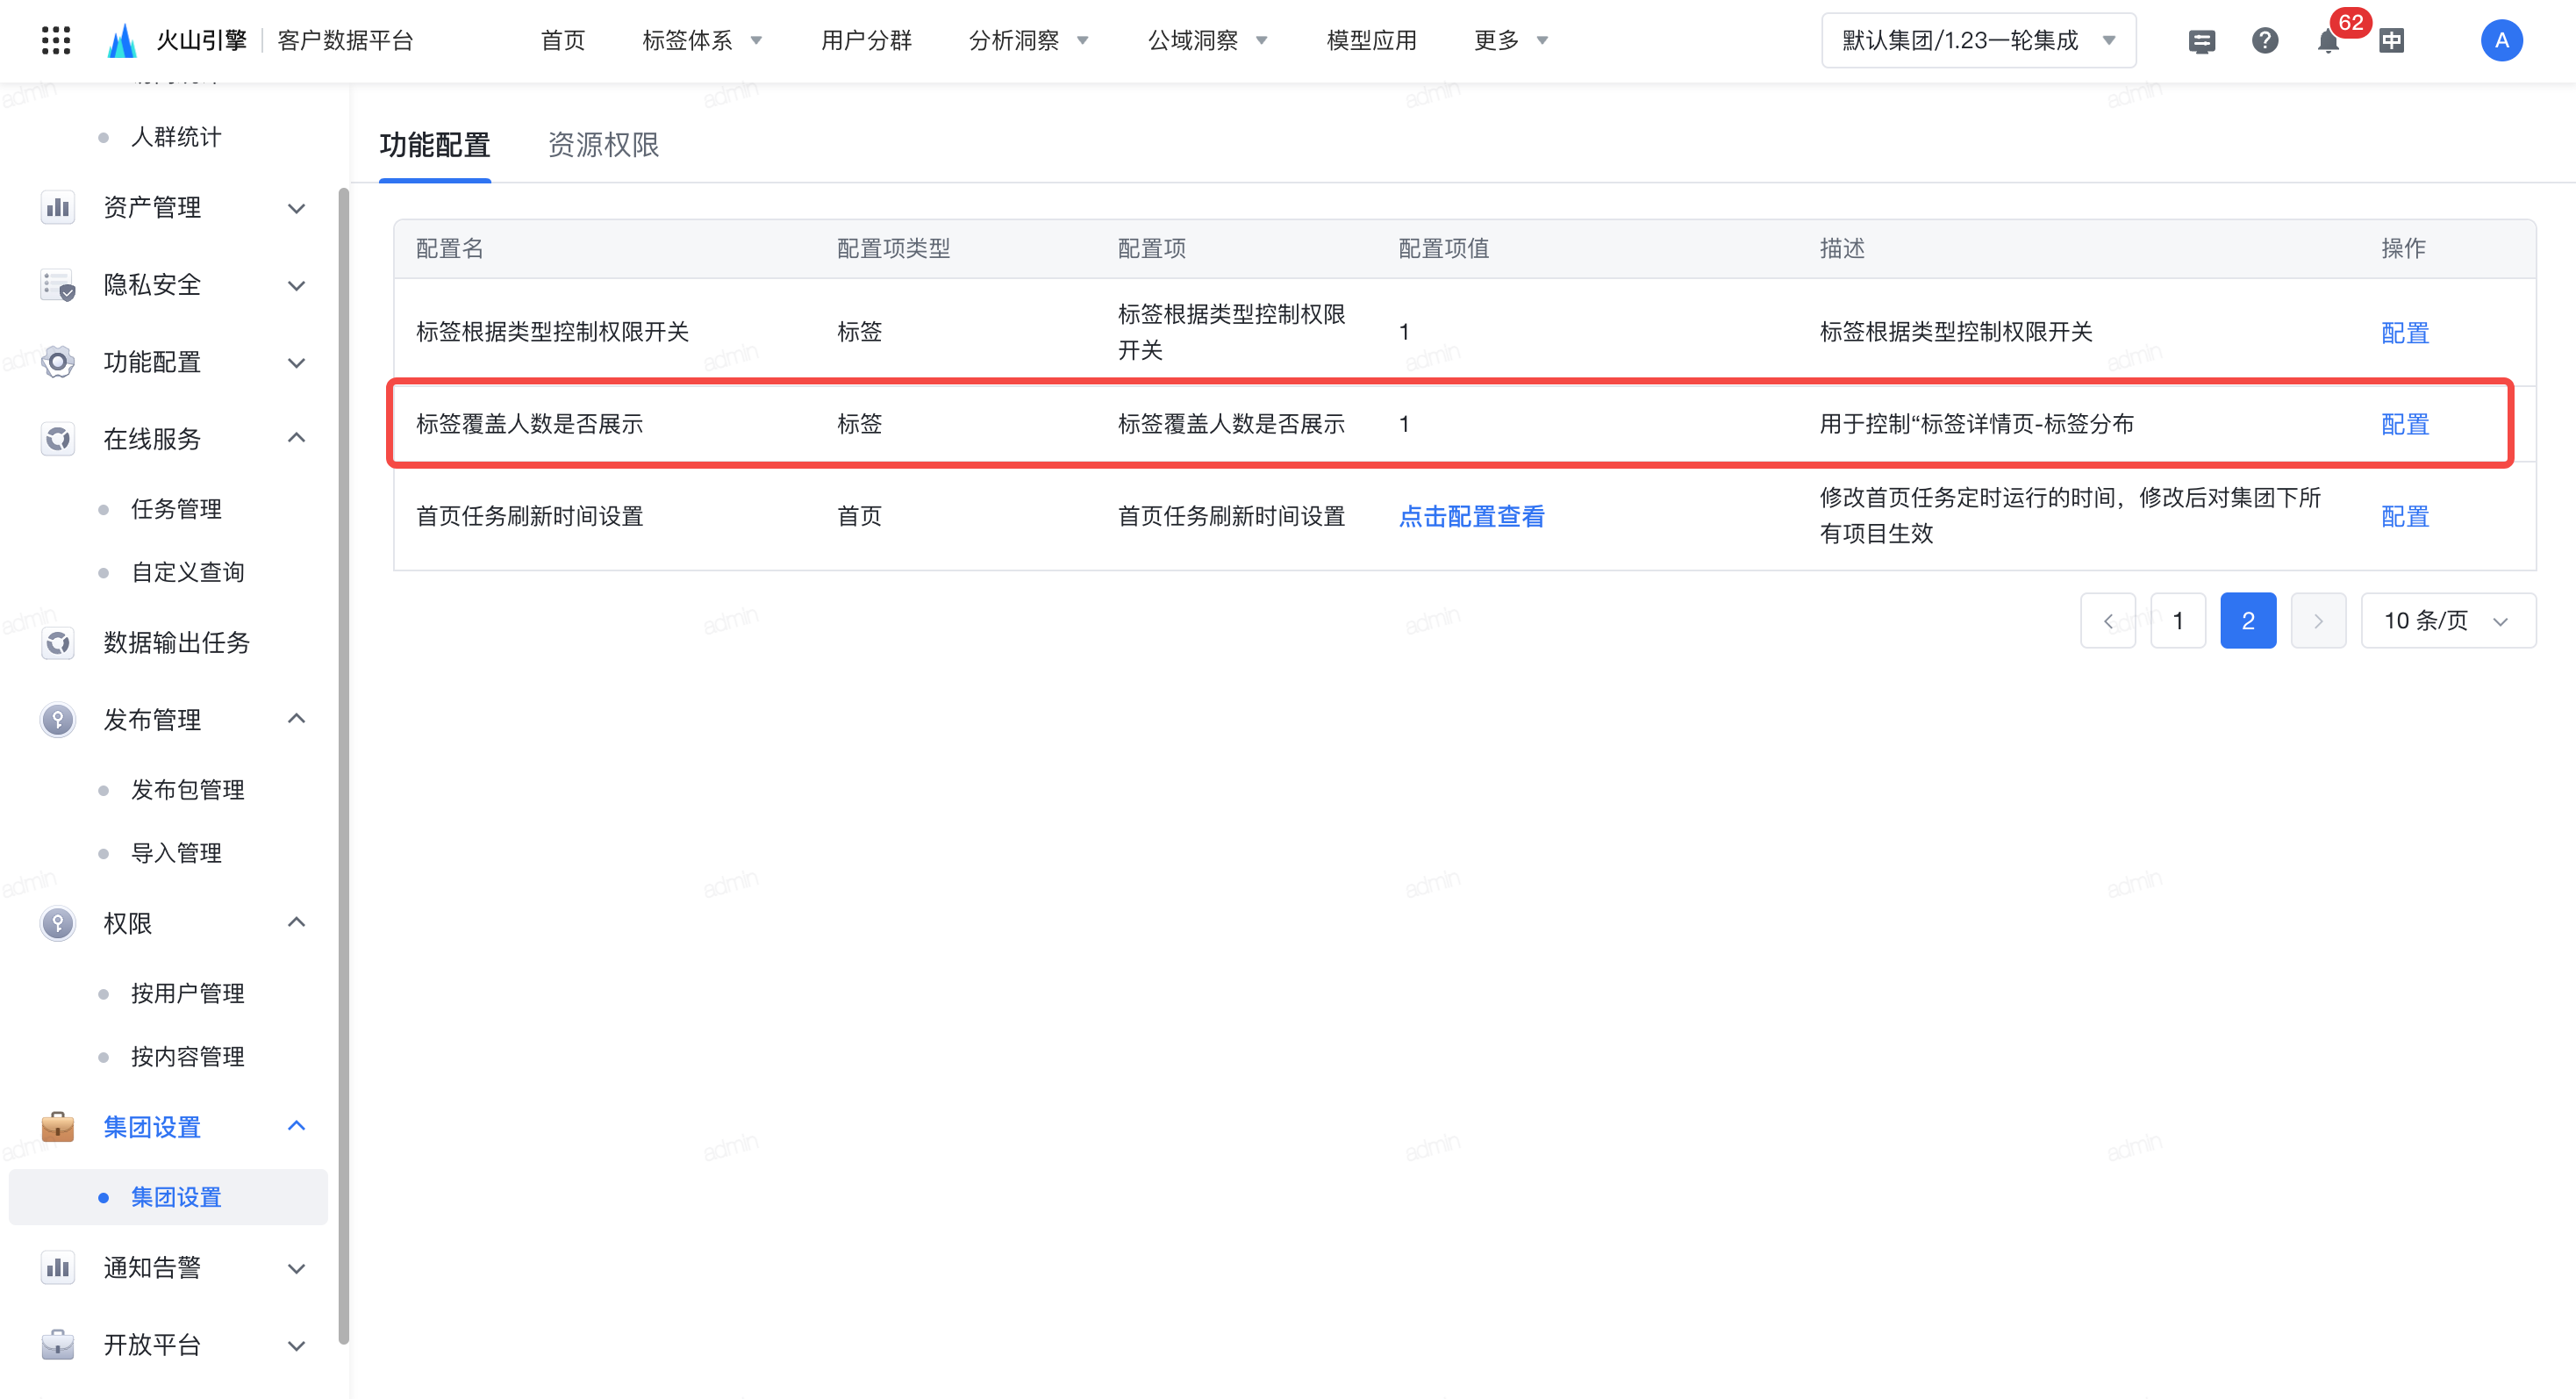Click 配置 for 标签根据类型控制权限开关 row
The image size is (2576, 1399).
pyautogui.click(x=2404, y=332)
